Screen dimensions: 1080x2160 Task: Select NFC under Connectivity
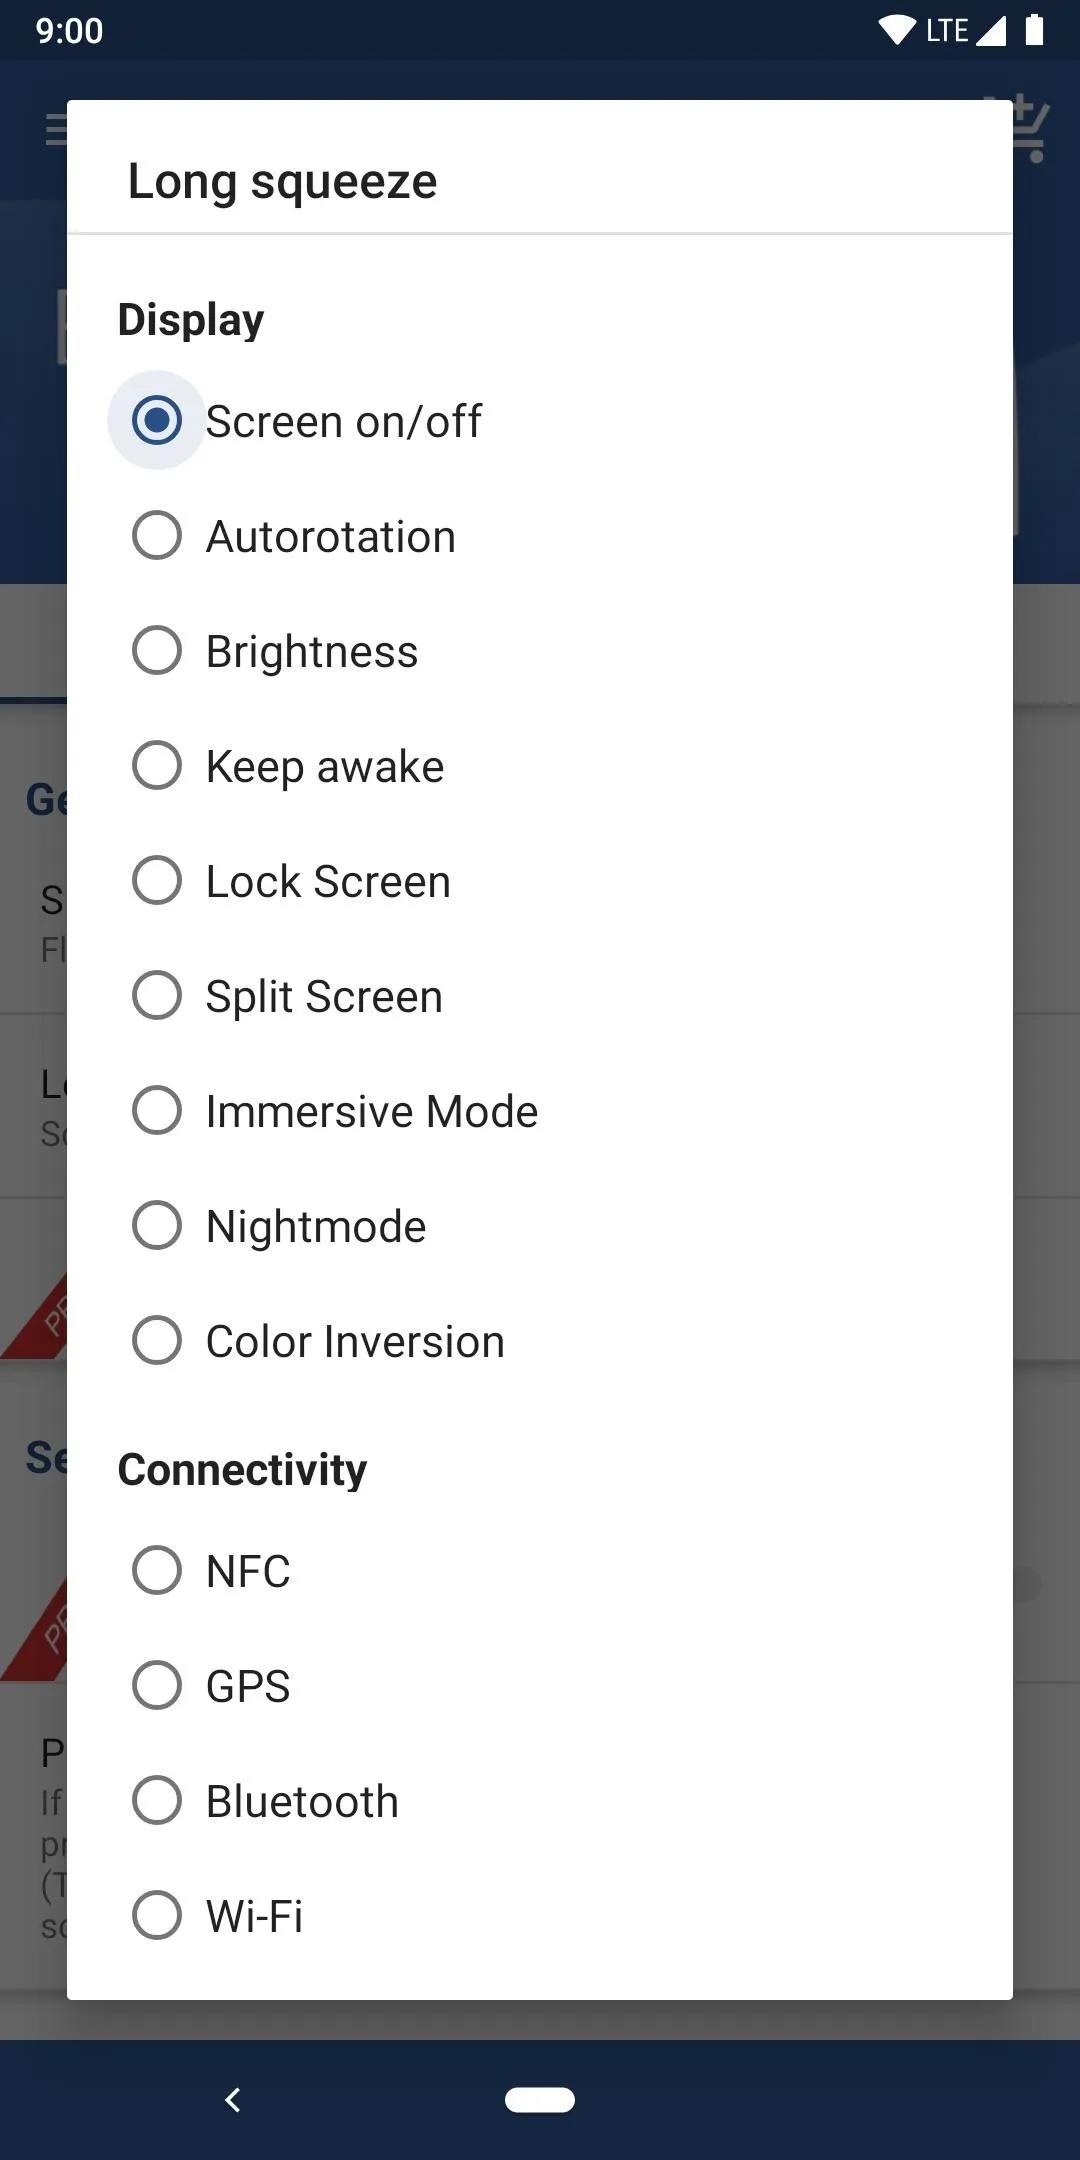coord(157,1571)
